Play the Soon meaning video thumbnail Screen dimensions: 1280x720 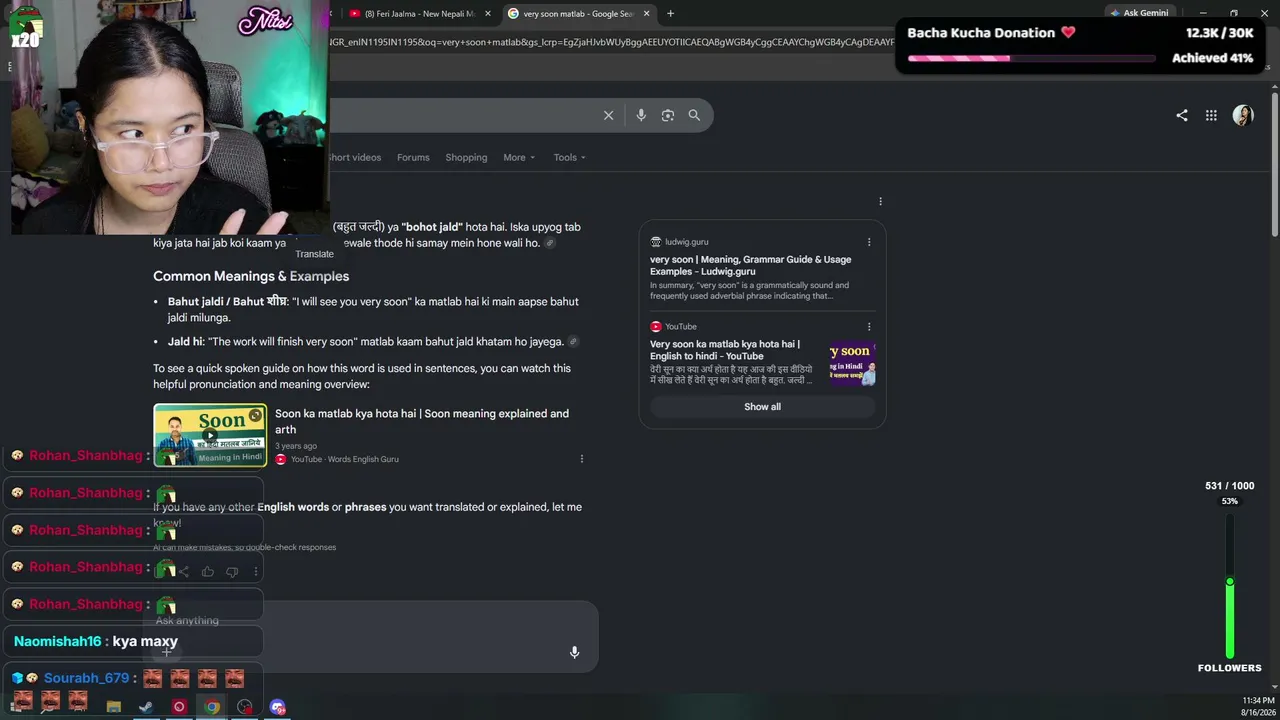pos(210,435)
